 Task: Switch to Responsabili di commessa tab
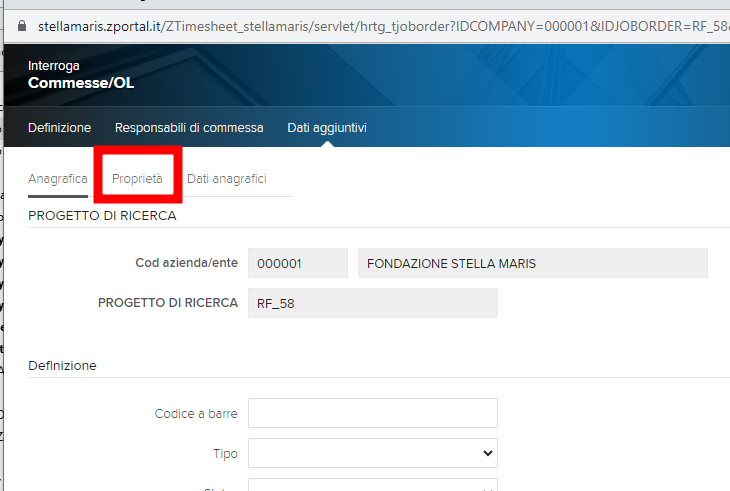(189, 128)
